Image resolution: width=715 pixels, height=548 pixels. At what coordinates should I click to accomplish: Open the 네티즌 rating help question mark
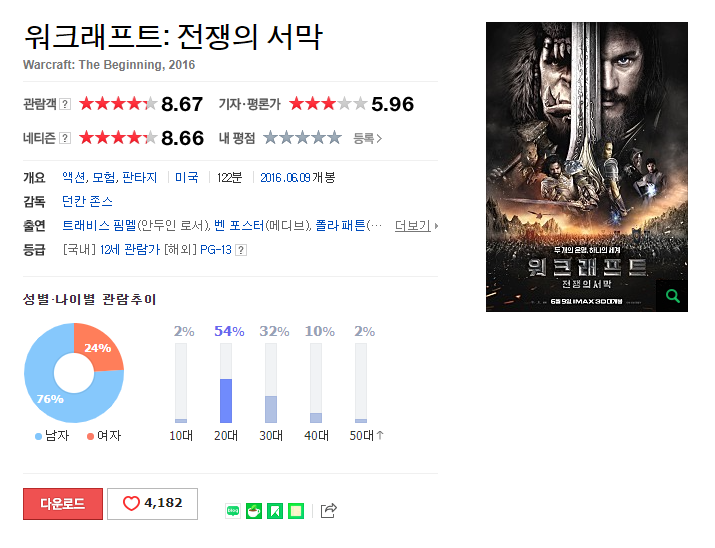[x=65, y=138]
